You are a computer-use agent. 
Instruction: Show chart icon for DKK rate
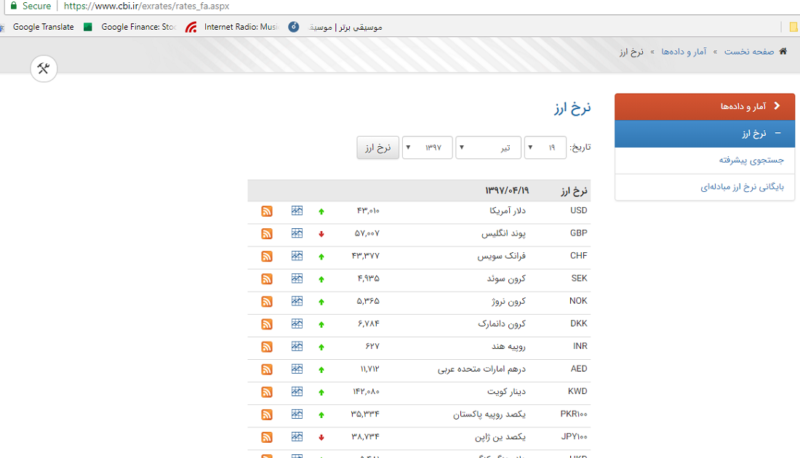297,323
